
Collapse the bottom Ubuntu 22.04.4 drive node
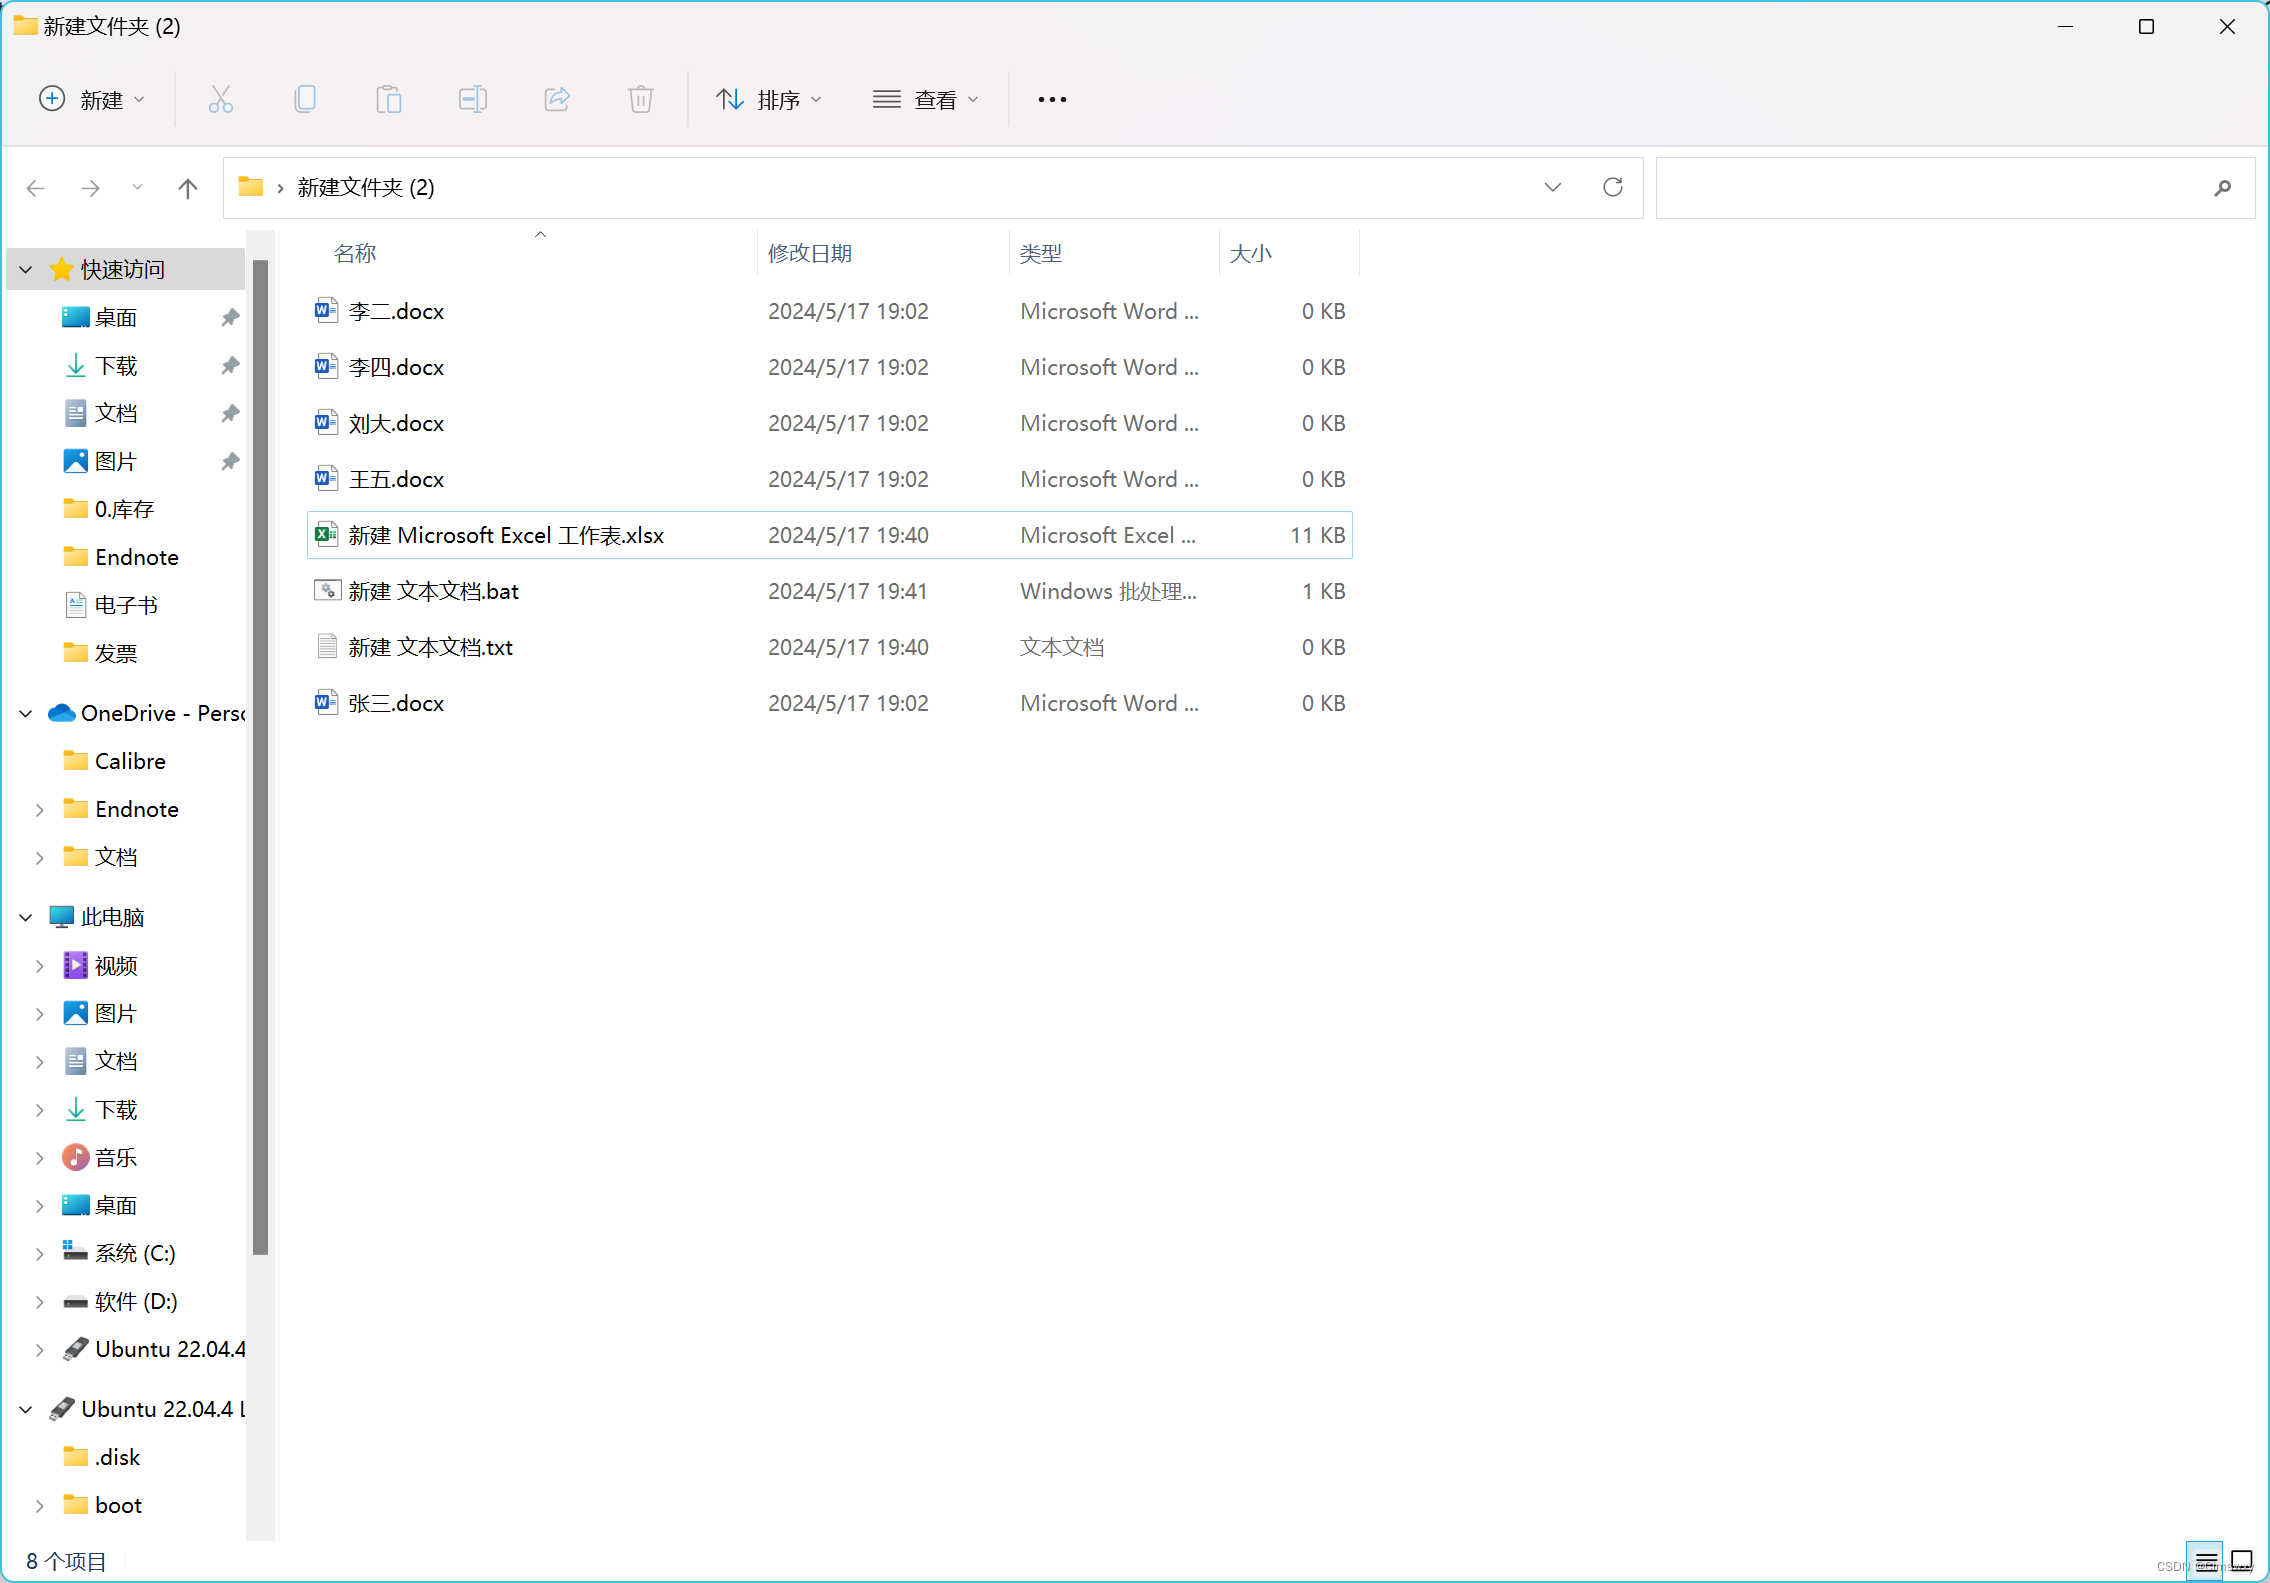coord(26,1409)
